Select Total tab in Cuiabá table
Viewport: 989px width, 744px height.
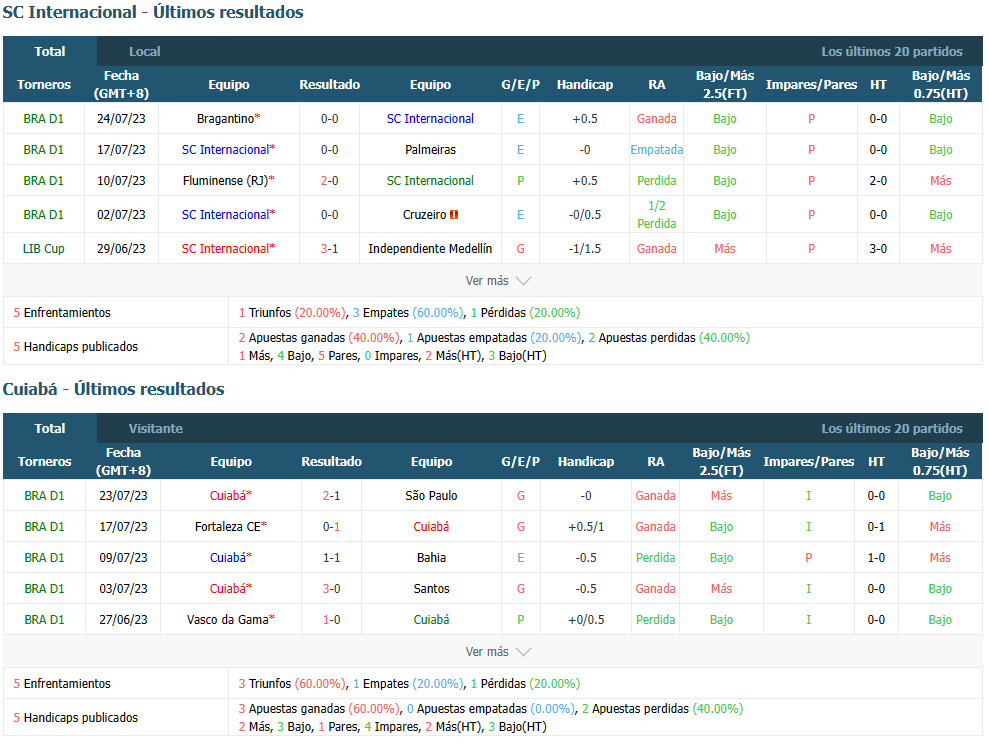50,429
